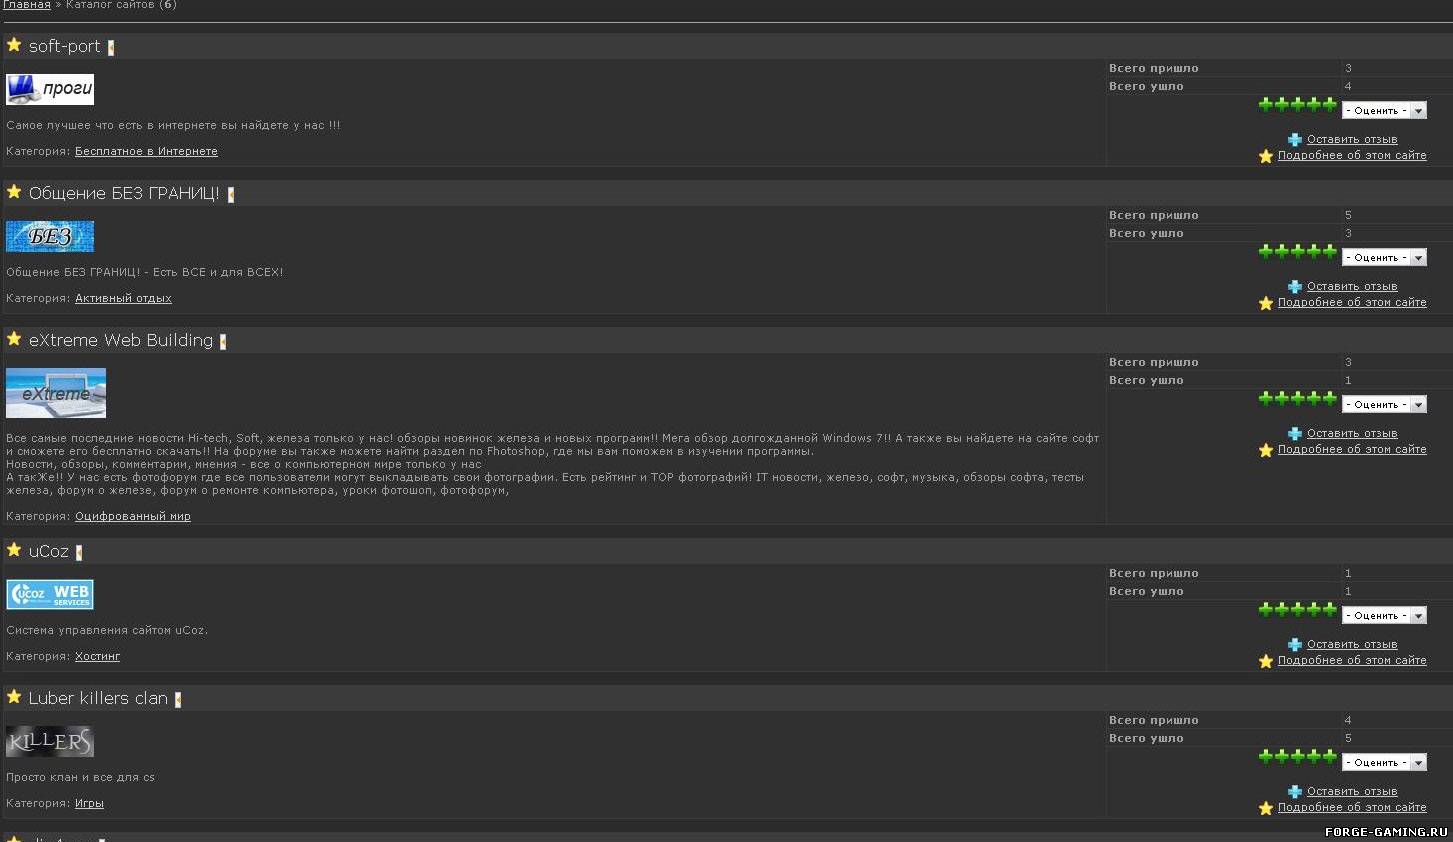Viewport: 1453px width, 842px height.
Task: Open the Хостинг category link
Action: pyautogui.click(x=97, y=657)
